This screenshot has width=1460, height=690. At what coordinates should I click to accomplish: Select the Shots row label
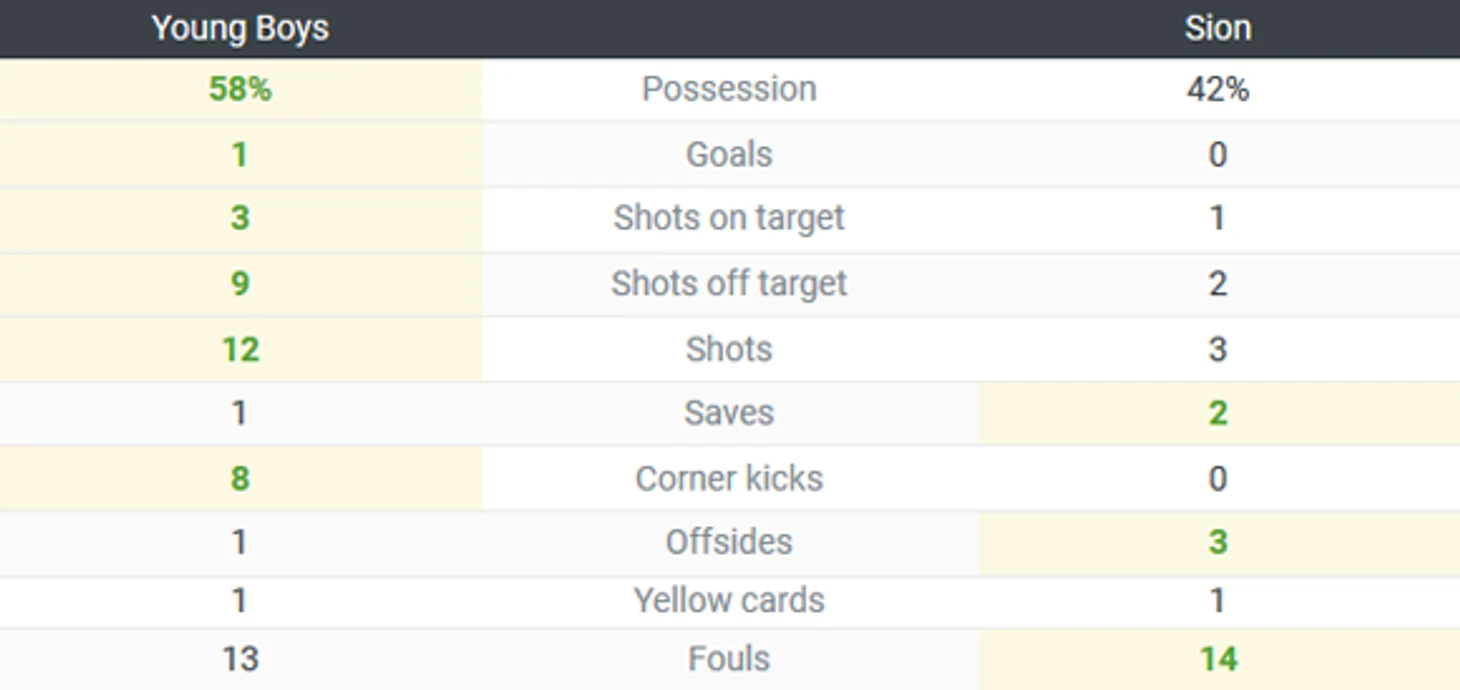729,349
